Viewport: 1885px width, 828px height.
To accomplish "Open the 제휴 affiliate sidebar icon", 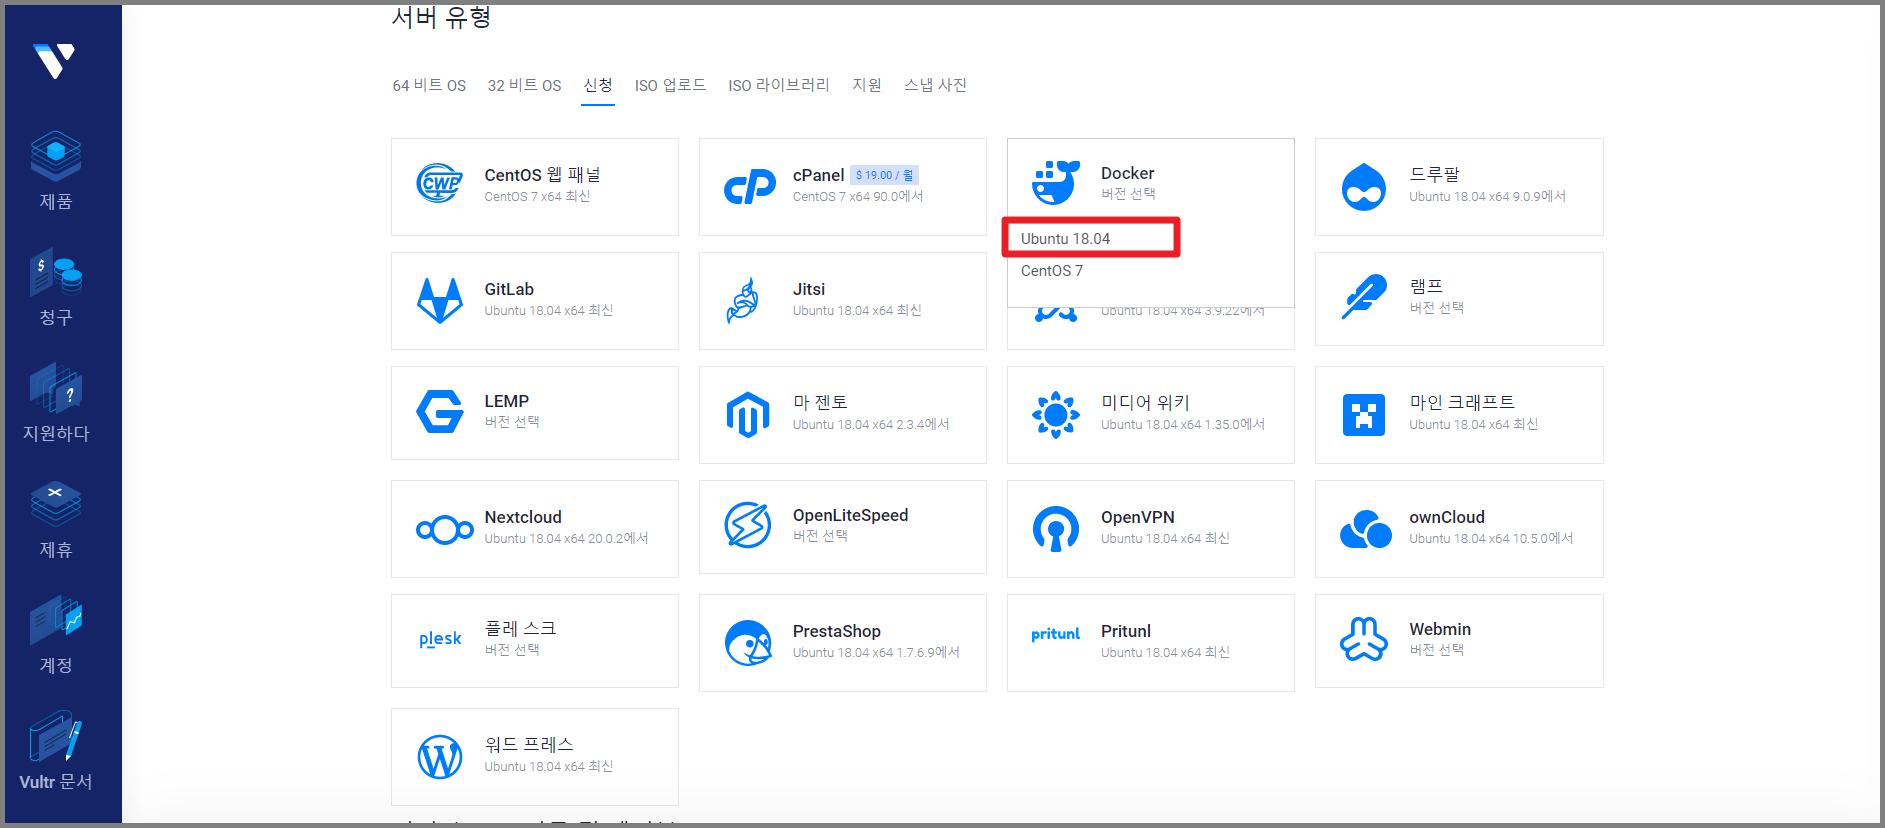I will [x=56, y=504].
